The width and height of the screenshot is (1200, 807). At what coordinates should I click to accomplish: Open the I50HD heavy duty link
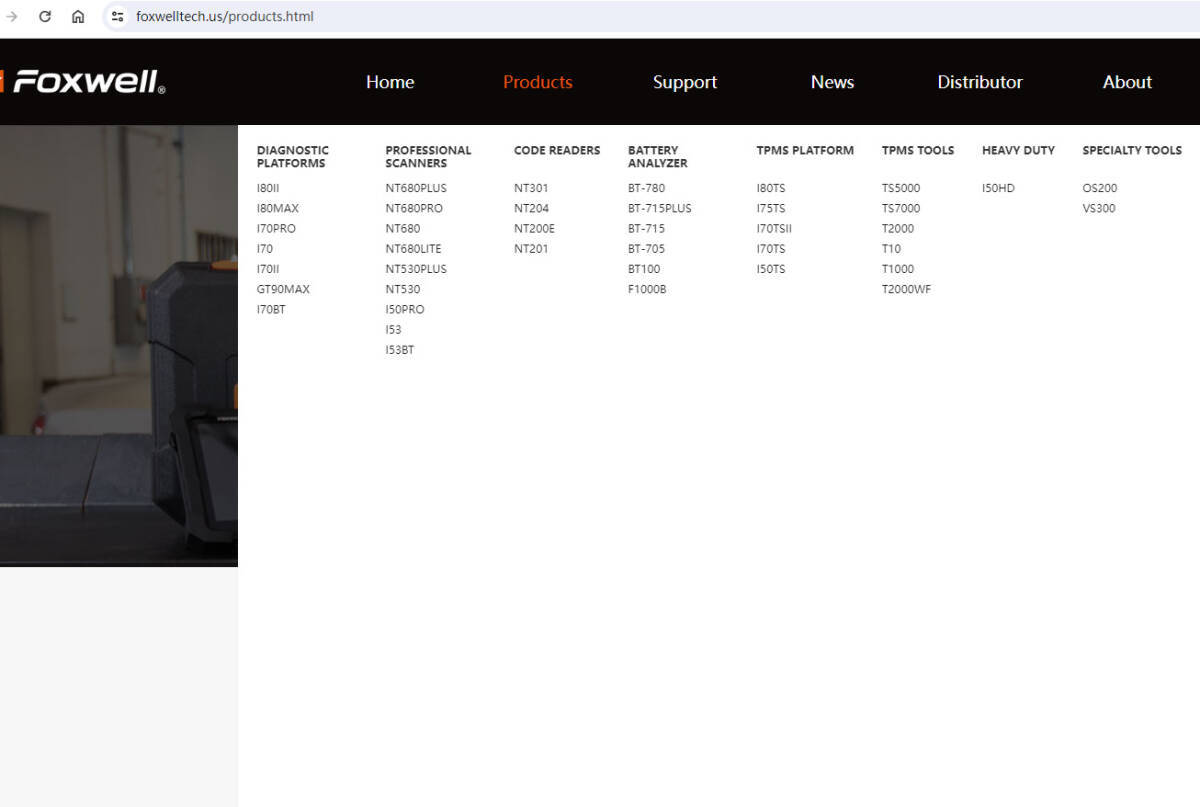tap(998, 188)
